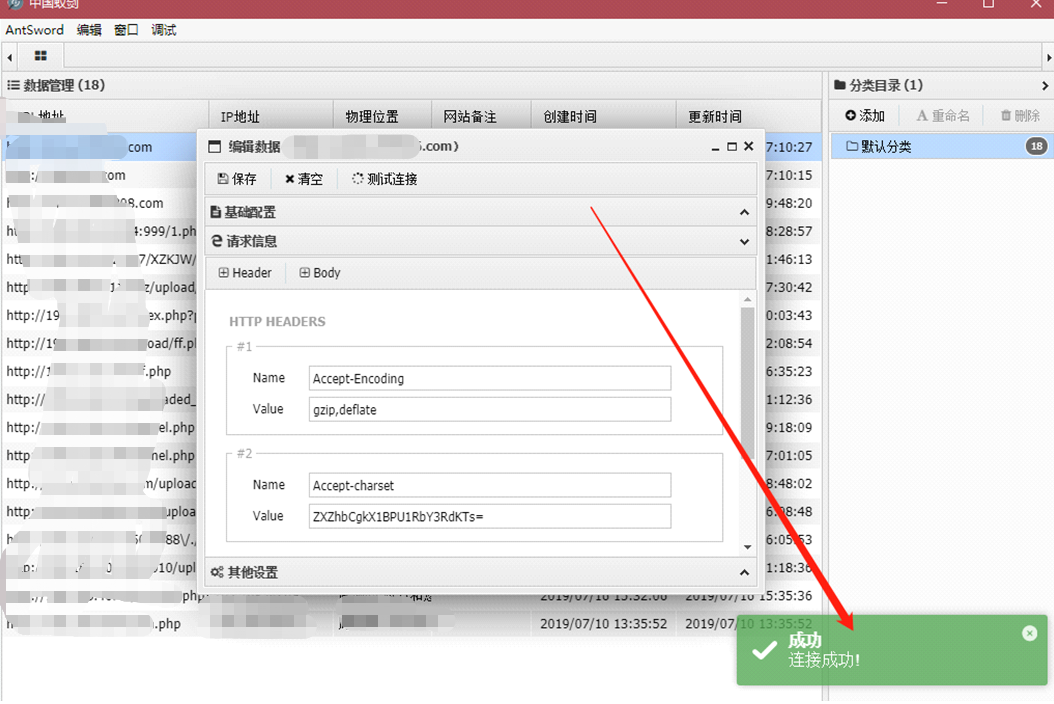Open the 窗口 menu
Image resolution: width=1054 pixels, height=704 pixels.
click(x=126, y=30)
